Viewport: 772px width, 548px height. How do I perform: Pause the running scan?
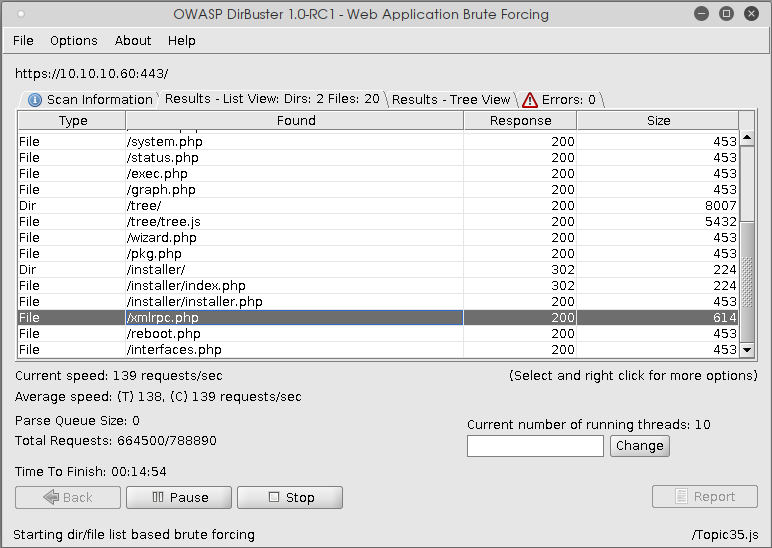click(179, 497)
